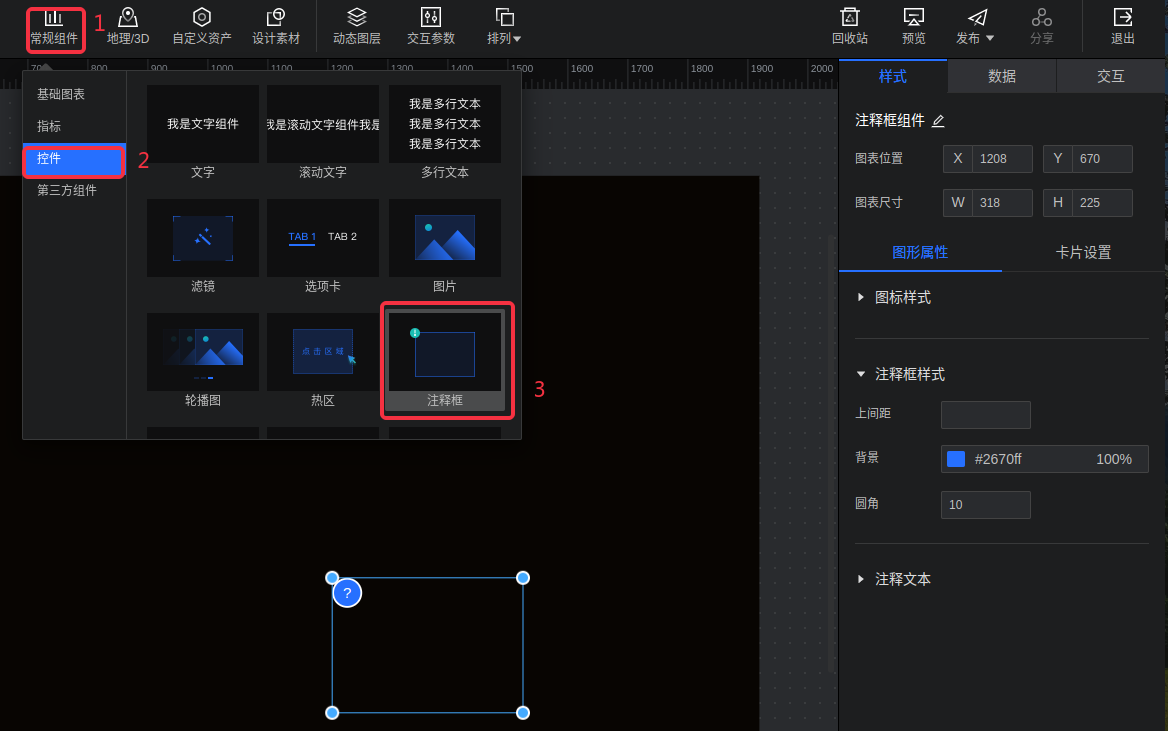Image resolution: width=1168 pixels, height=731 pixels.
Task: Switch to the 数据 tab
Action: coord(1001,76)
